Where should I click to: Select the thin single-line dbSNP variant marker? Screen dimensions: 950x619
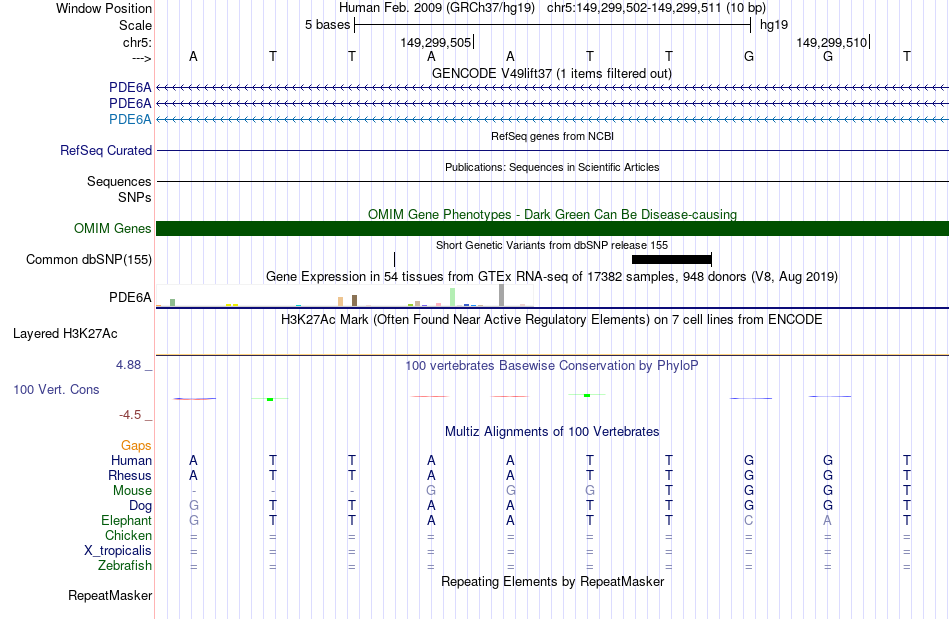[394, 259]
